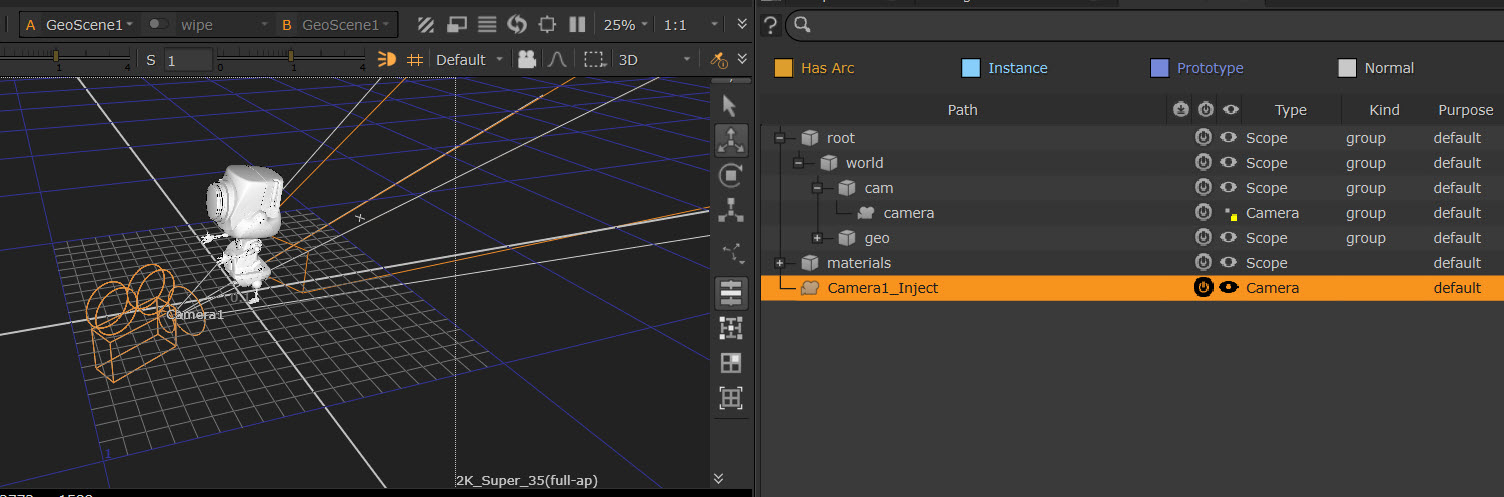Click the camera lock icon in viewer toolbar
The width and height of the screenshot is (1504, 497).
pos(527,60)
